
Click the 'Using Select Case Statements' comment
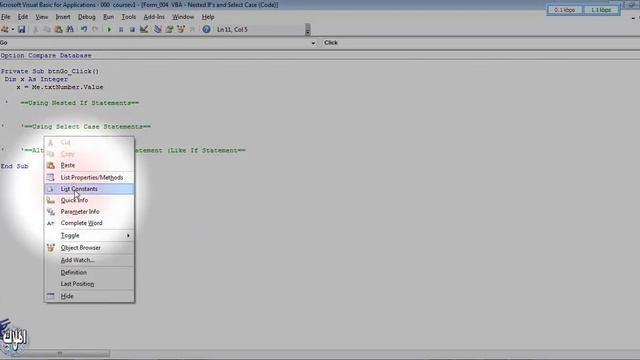pyautogui.click(x=86, y=127)
